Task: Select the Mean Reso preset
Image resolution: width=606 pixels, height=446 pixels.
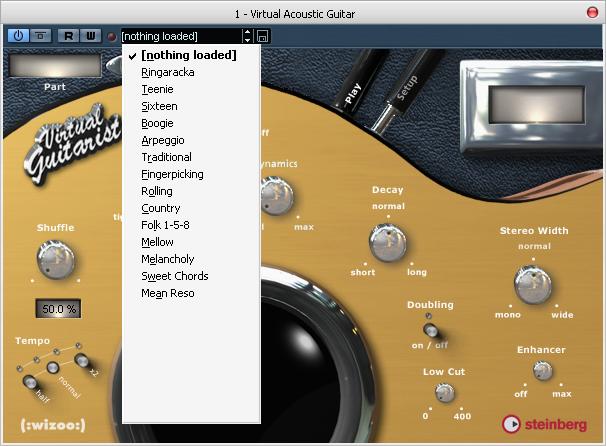Action: (167, 293)
